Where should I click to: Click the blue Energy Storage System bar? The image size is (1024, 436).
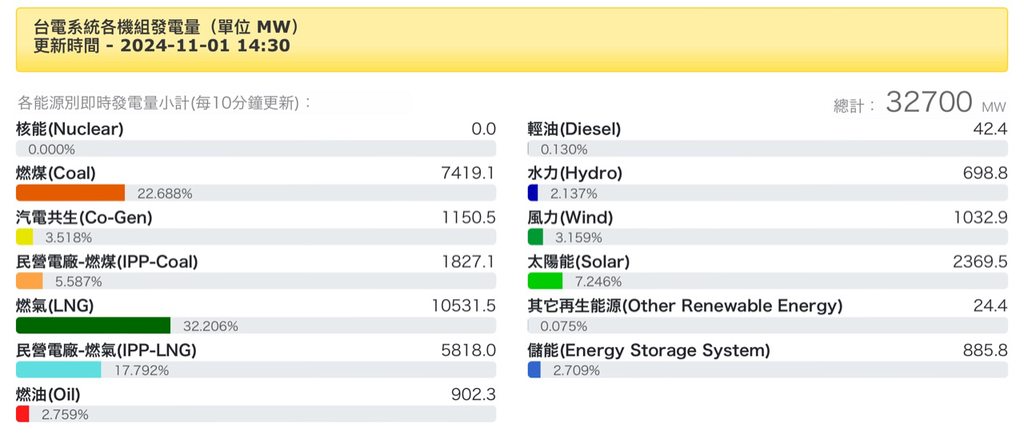[534, 370]
